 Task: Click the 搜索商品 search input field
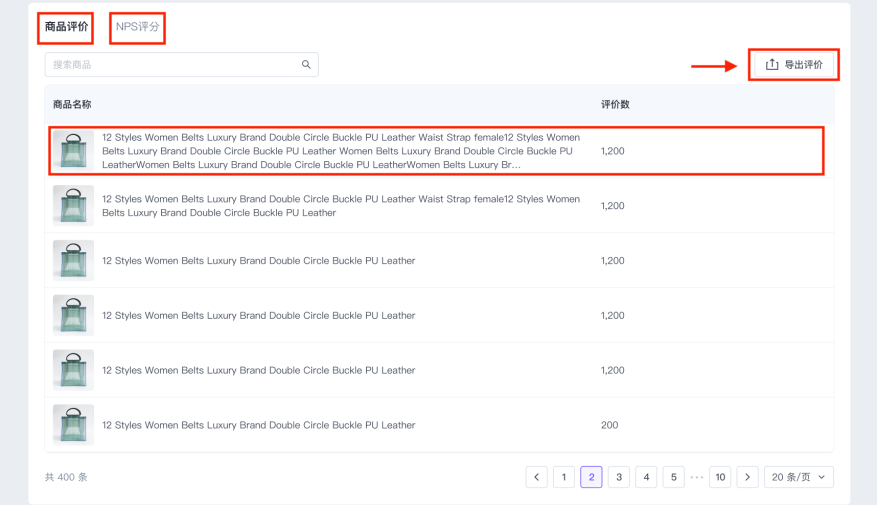pyautogui.click(x=170, y=65)
